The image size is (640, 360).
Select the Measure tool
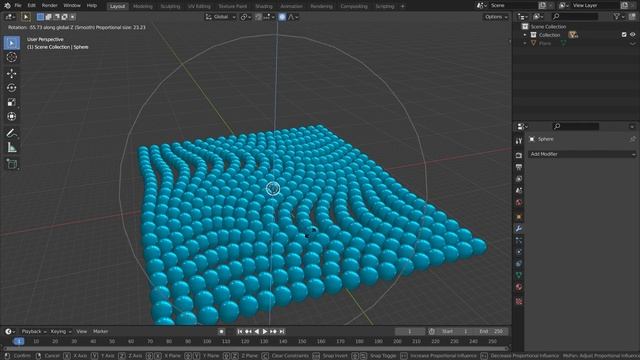[x=12, y=148]
